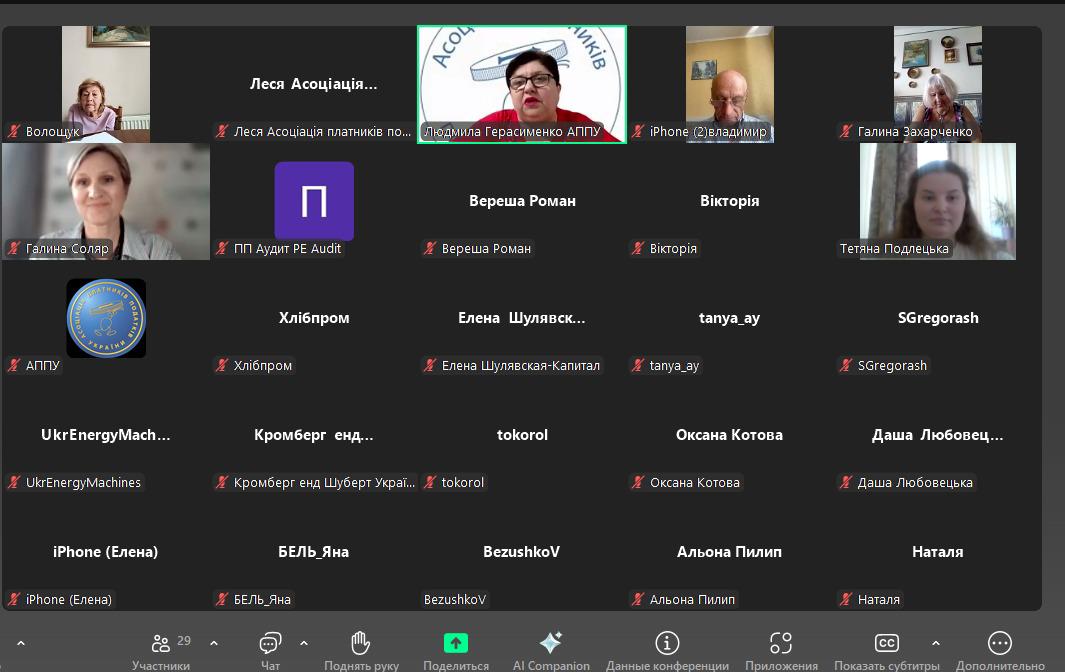
Task: Click muted mic icon beside tokorol label
Action: (x=430, y=482)
